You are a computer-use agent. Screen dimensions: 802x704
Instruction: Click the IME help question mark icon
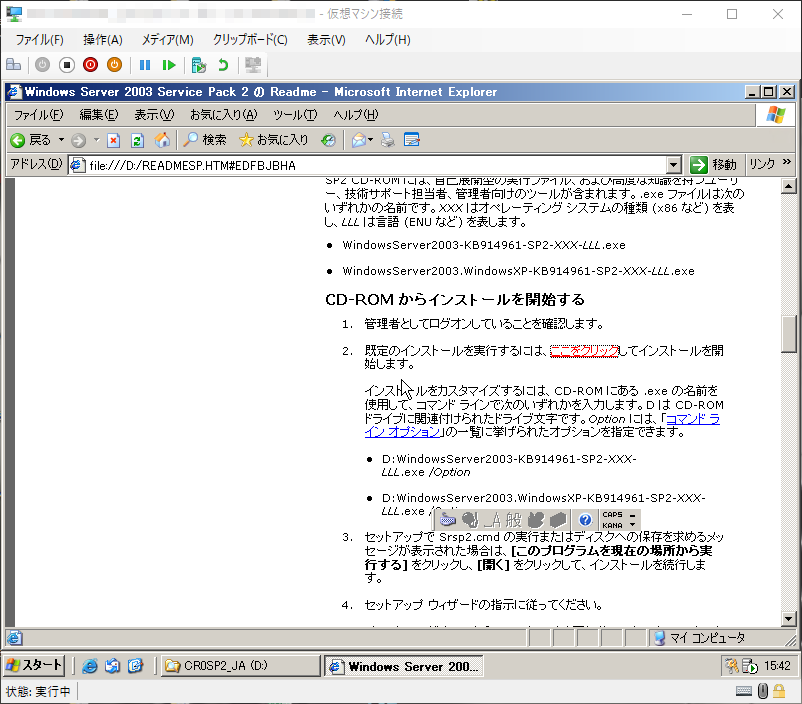pyautogui.click(x=585, y=520)
